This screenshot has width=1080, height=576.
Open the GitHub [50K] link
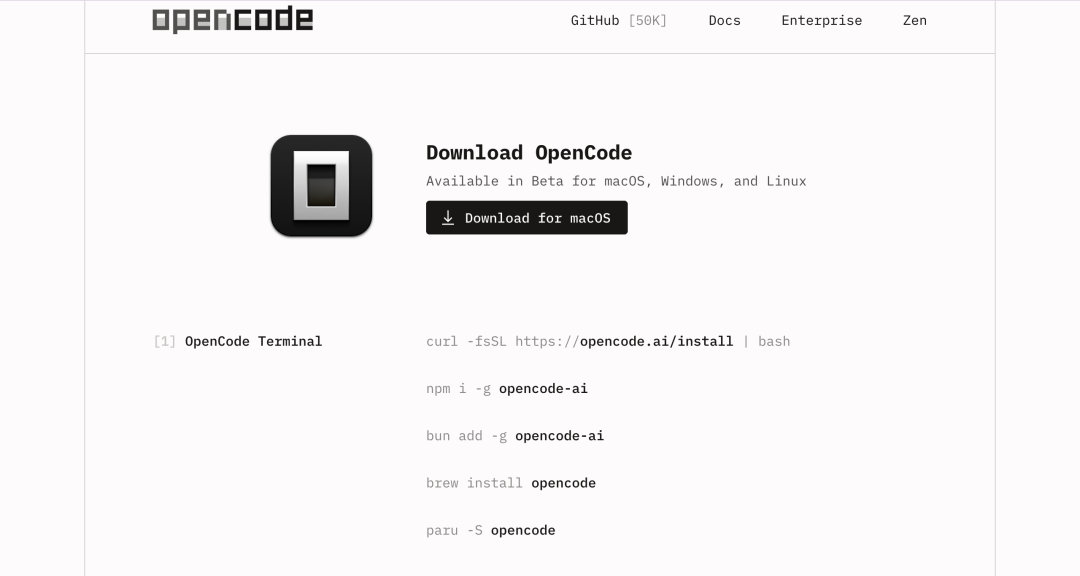[619, 21]
